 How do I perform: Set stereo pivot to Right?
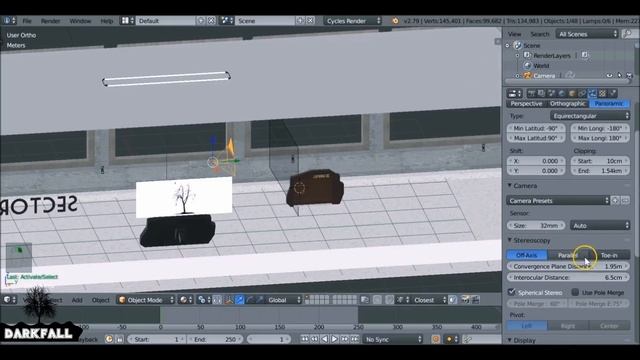pos(568,326)
